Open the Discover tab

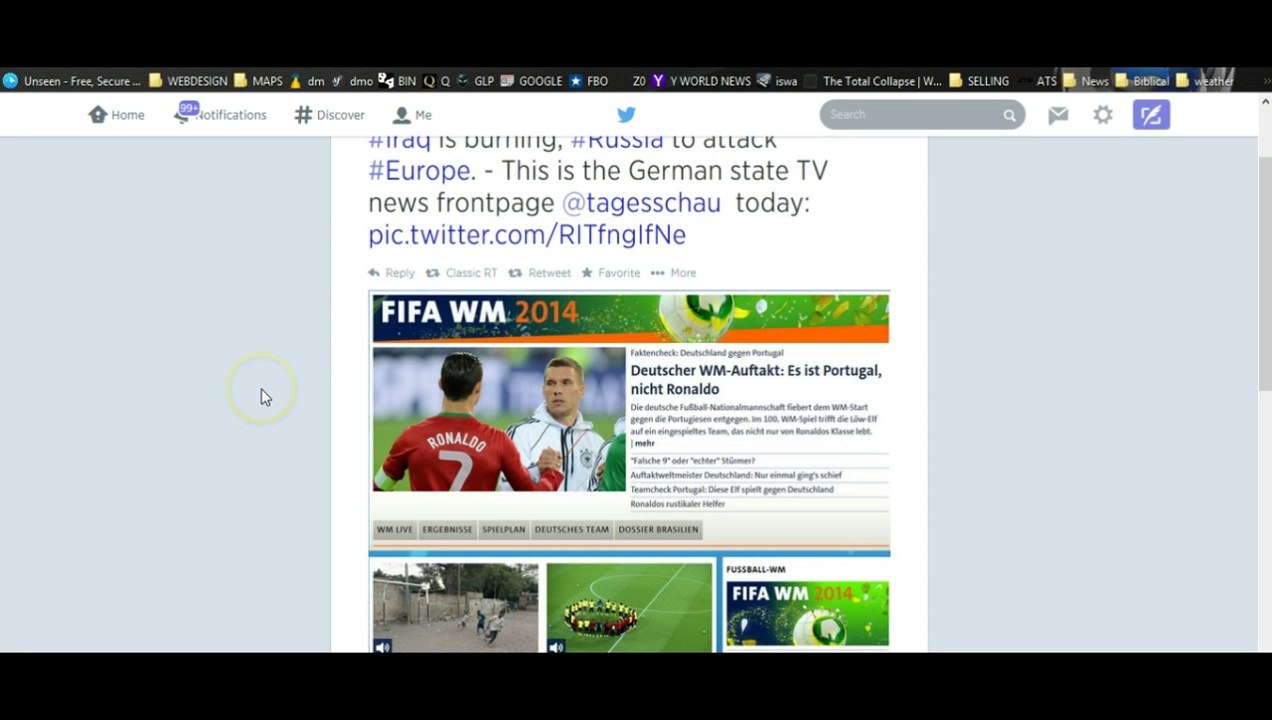click(329, 115)
